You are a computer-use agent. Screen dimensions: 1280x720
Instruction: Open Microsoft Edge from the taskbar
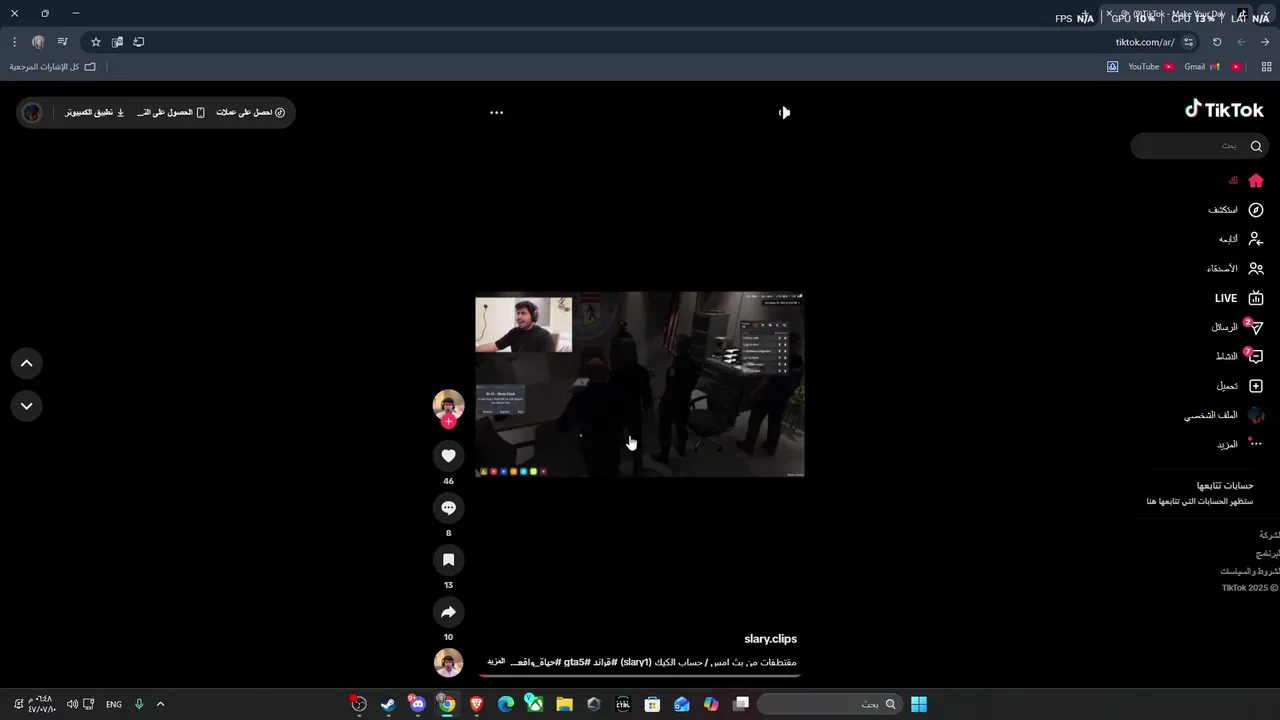click(x=506, y=704)
